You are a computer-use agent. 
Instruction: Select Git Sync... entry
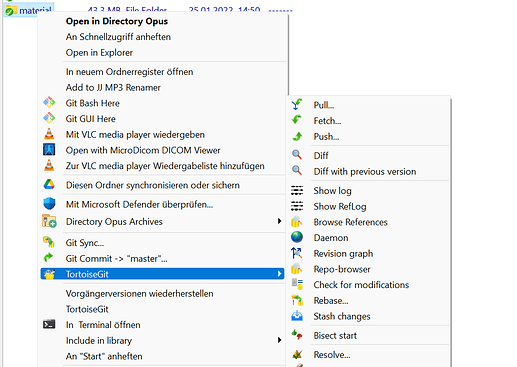click(x=85, y=243)
